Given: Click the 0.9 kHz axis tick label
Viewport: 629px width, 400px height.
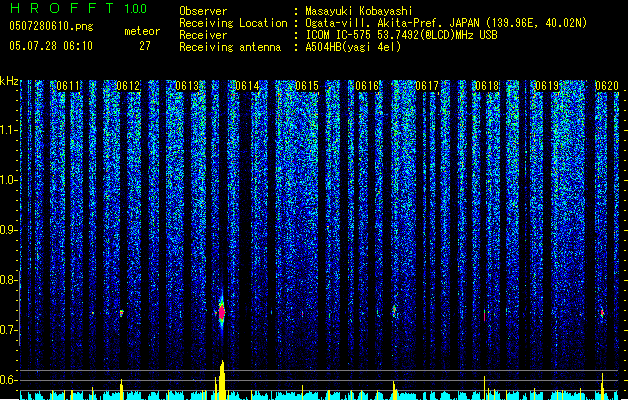Looking at the screenshot, I should tap(8, 230).
